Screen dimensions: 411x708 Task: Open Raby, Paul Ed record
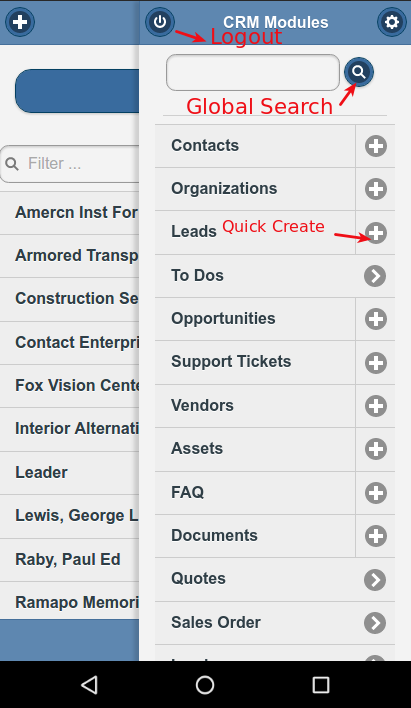click(x=70, y=560)
